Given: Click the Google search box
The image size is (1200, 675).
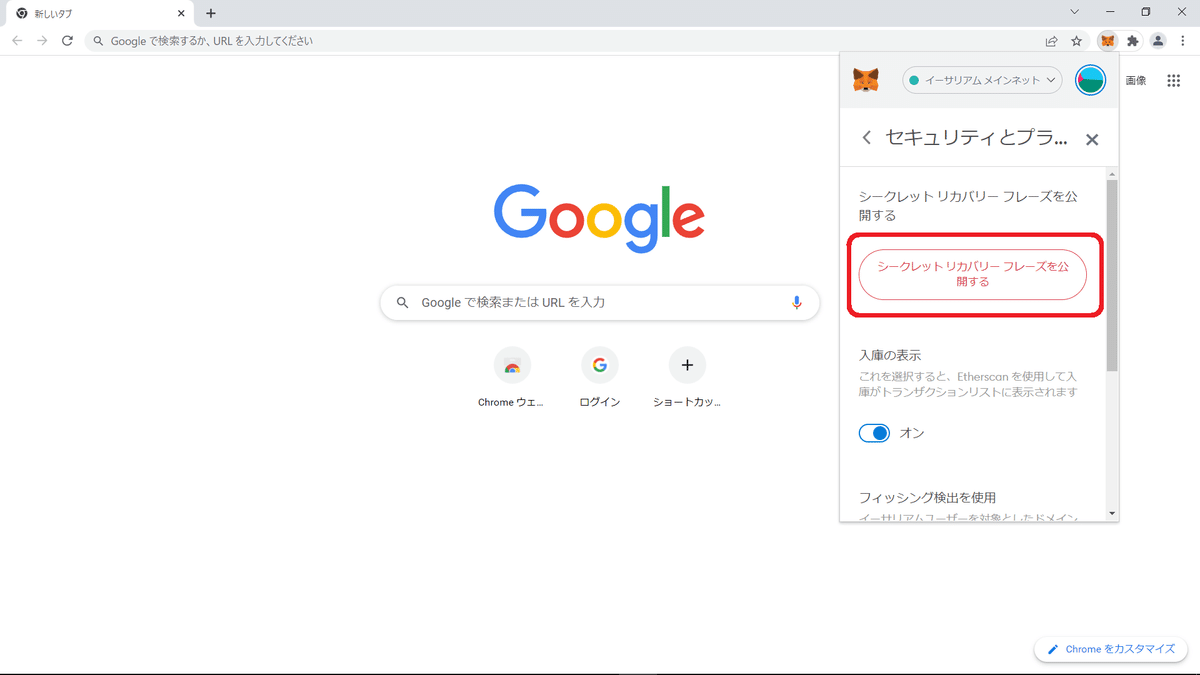Looking at the screenshot, I should click(x=600, y=302).
